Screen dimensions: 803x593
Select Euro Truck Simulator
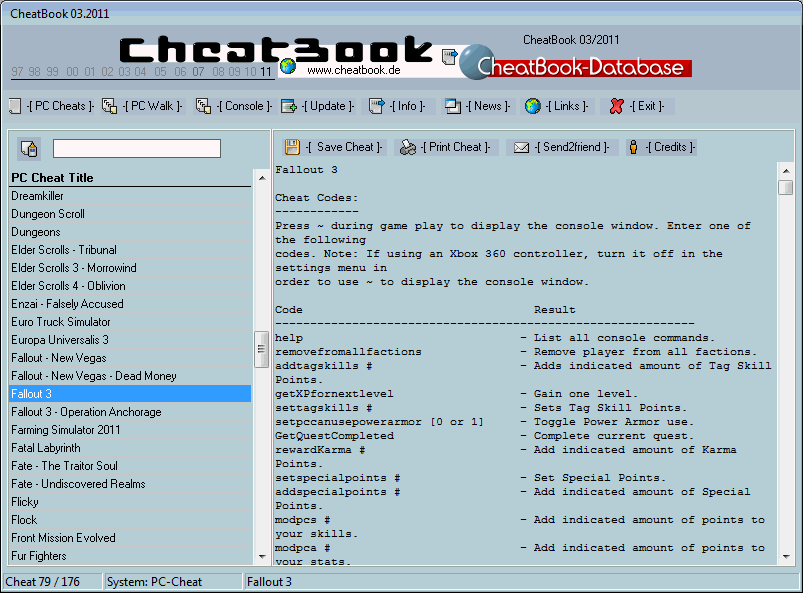click(x=130, y=322)
